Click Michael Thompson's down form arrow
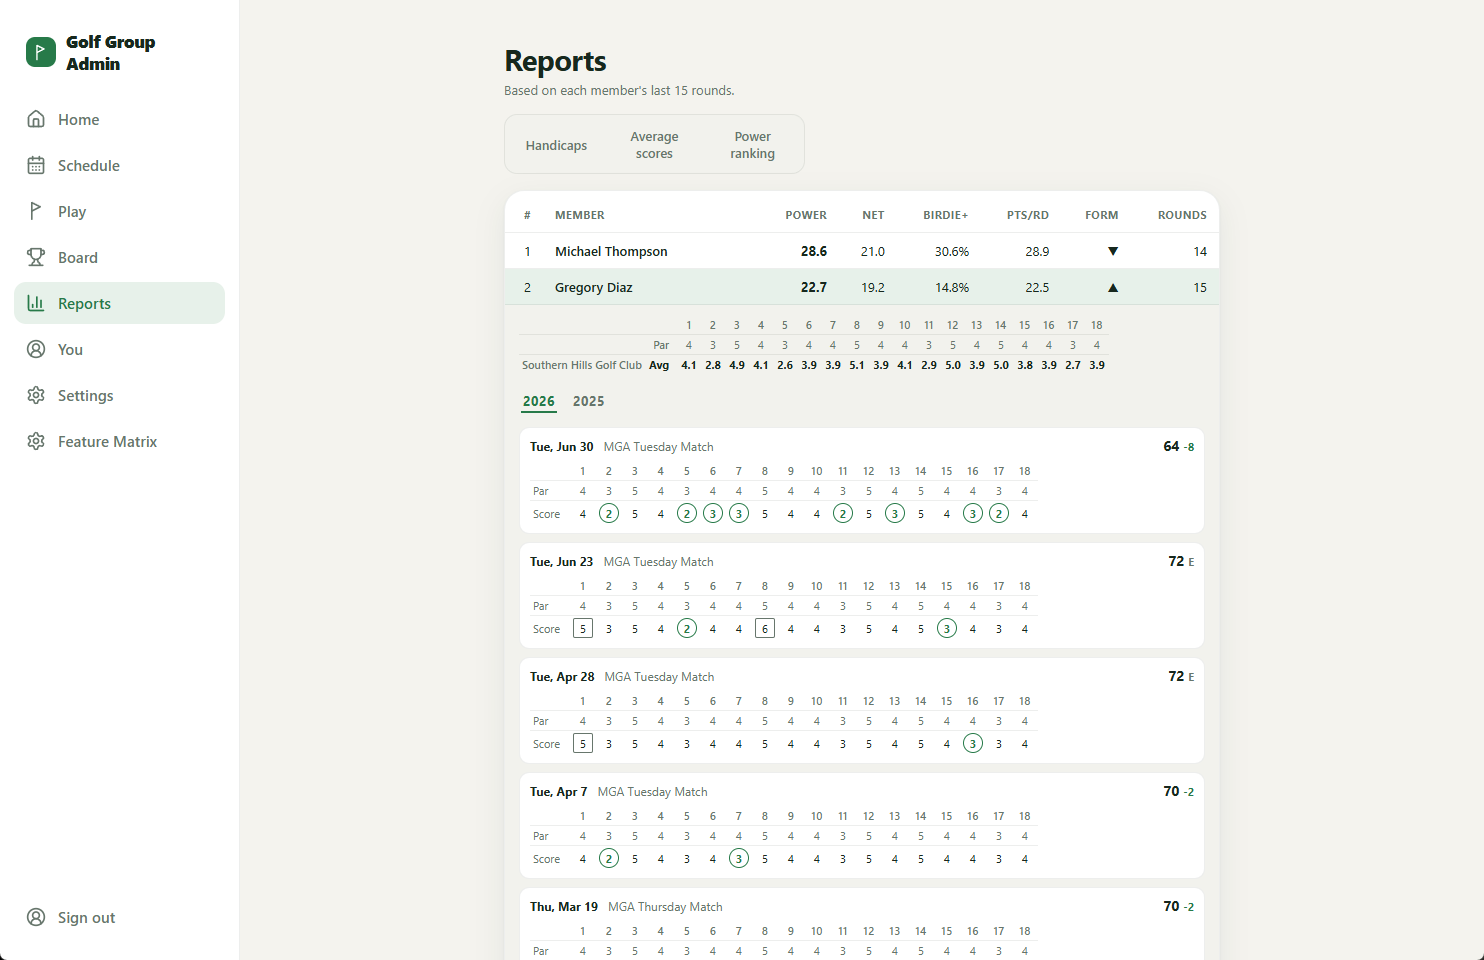Viewport: 1484px width, 960px height. tap(1113, 251)
